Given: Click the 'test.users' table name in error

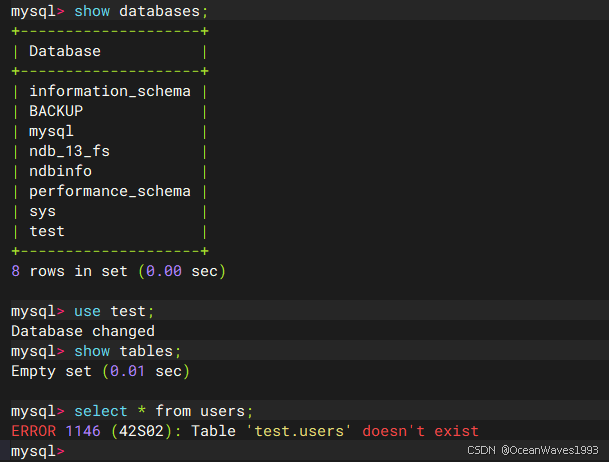Looking at the screenshot, I should (x=299, y=431).
